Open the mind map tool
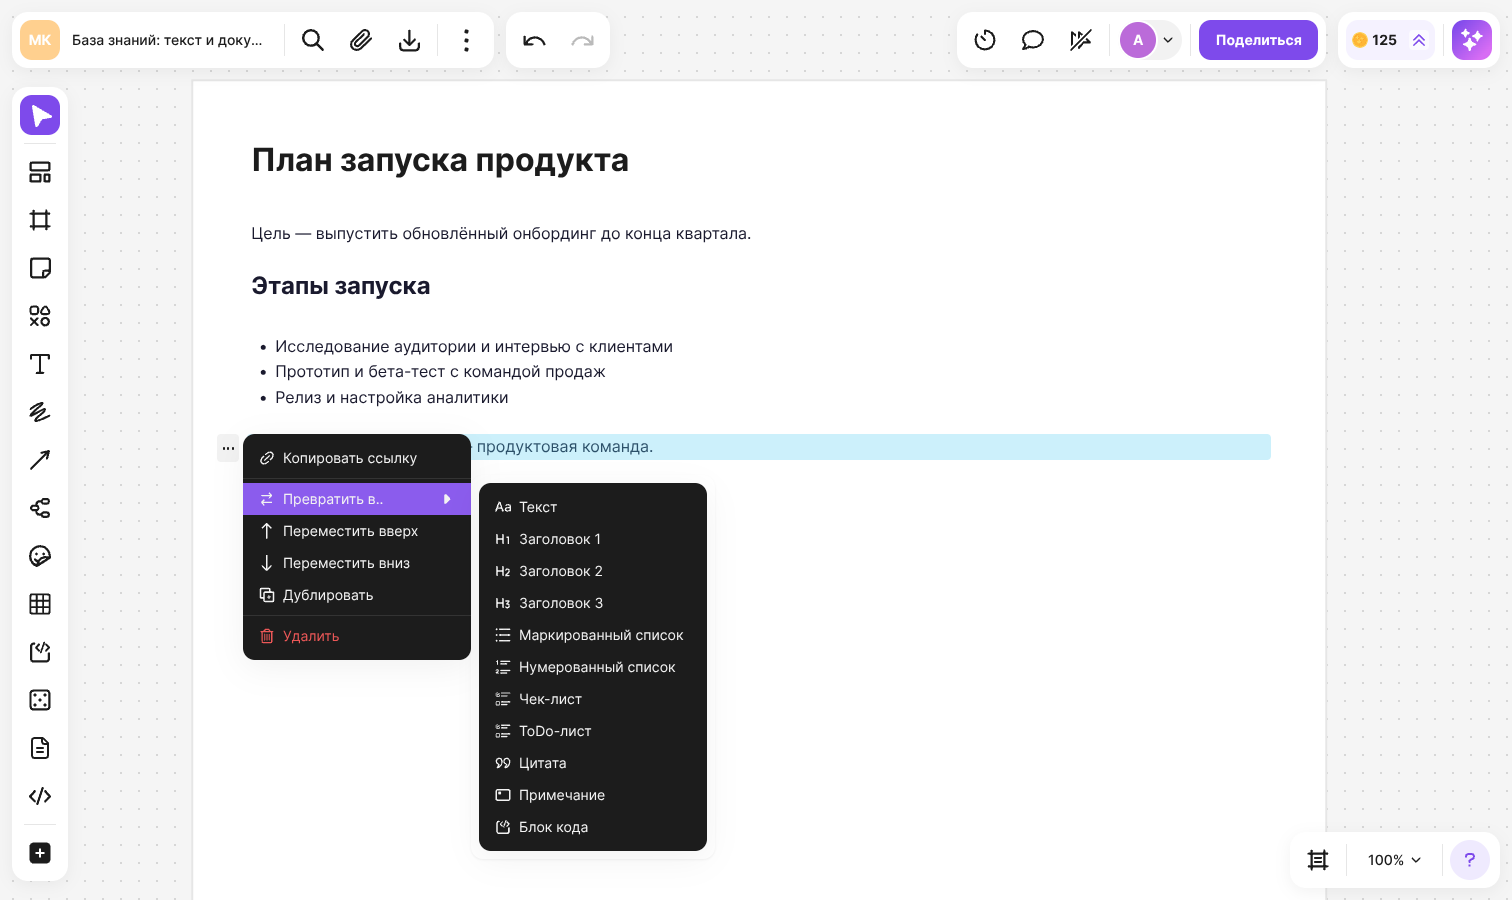Screen dimensions: 1512x900 40,508
